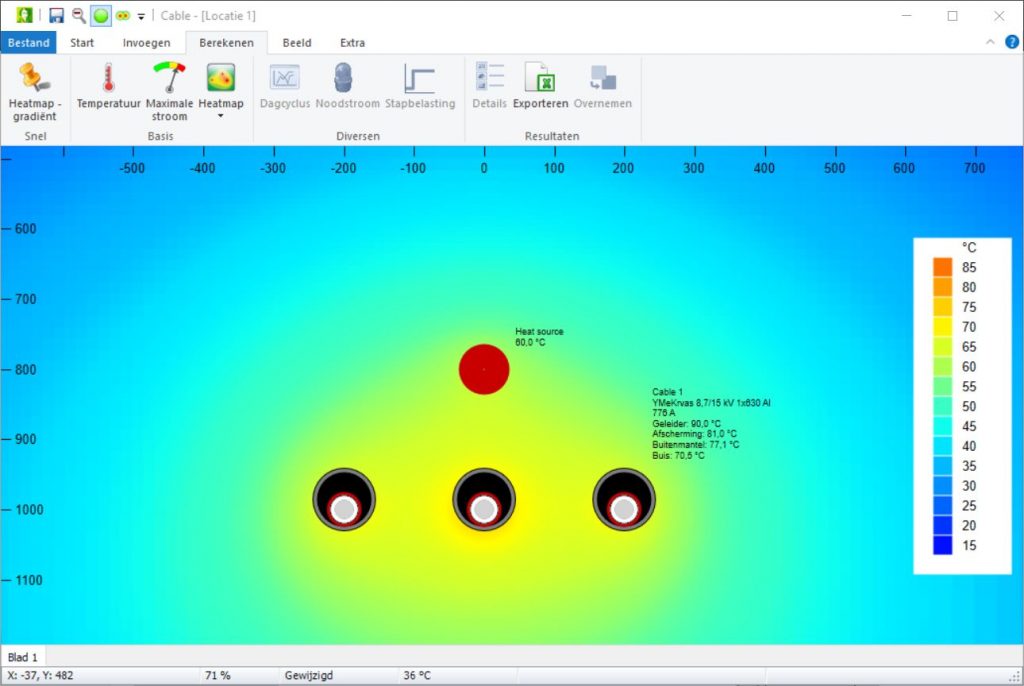Screen dimensions: 1024x686
Task: Collapse the ribbon with the chevron
Action: (x=990, y=42)
